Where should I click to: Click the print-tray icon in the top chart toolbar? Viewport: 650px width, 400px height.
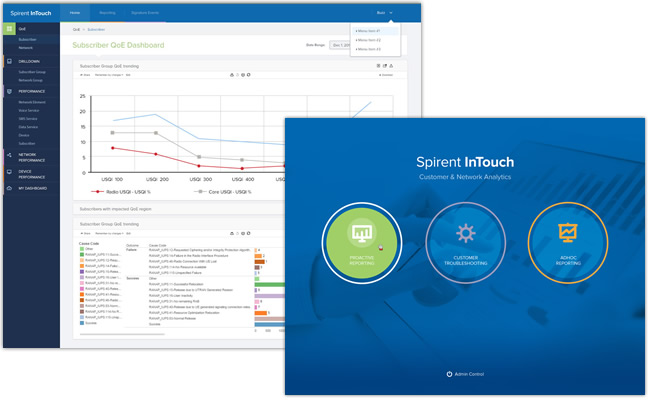(232, 75)
